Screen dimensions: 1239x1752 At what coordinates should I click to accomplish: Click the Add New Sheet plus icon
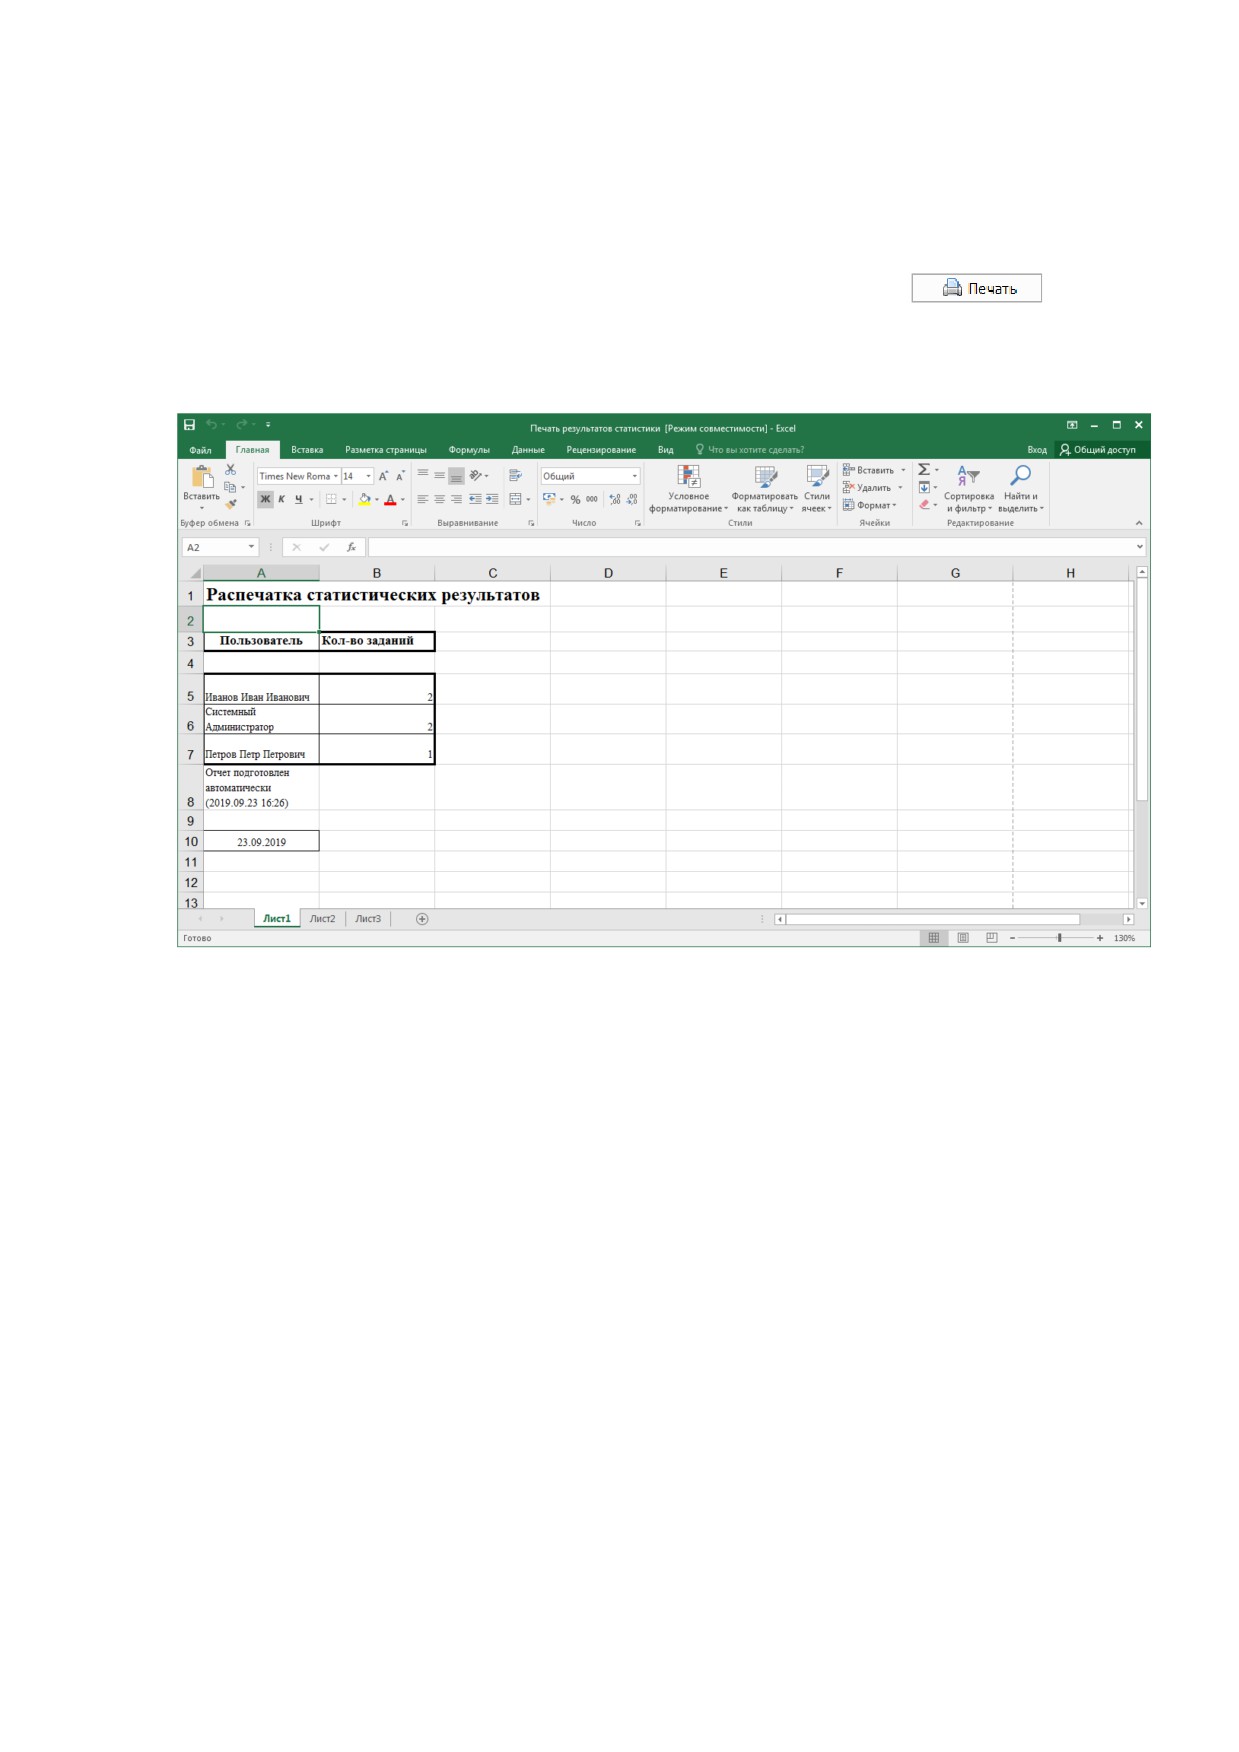click(x=422, y=919)
